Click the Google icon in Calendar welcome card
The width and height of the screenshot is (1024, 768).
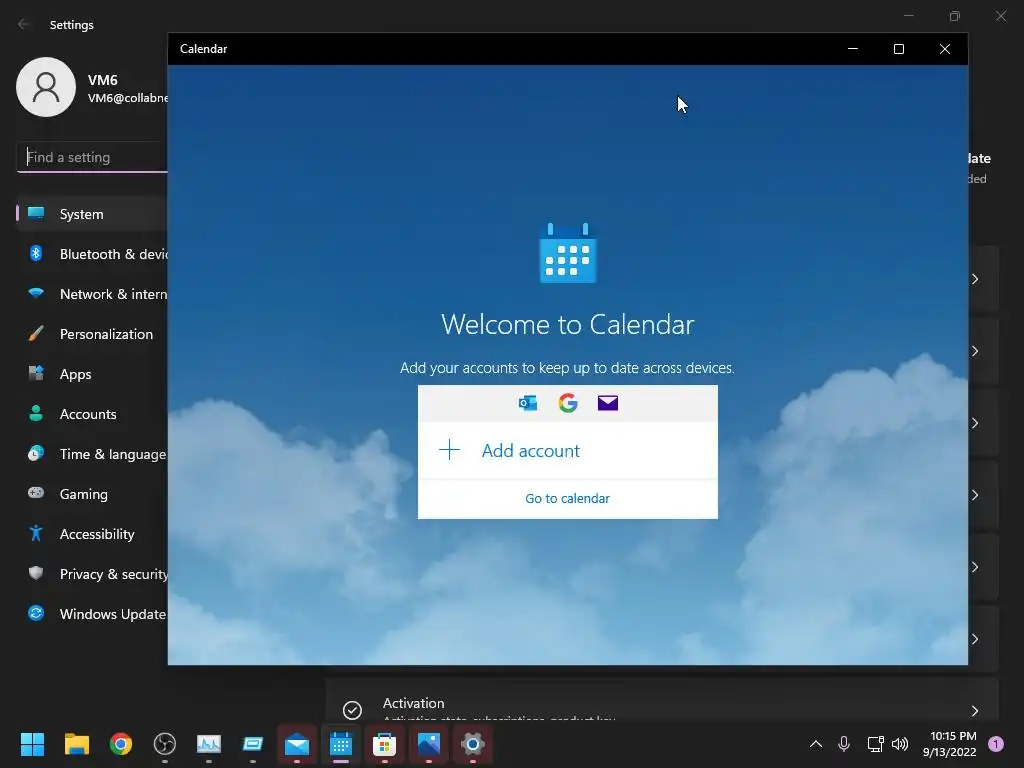point(568,403)
